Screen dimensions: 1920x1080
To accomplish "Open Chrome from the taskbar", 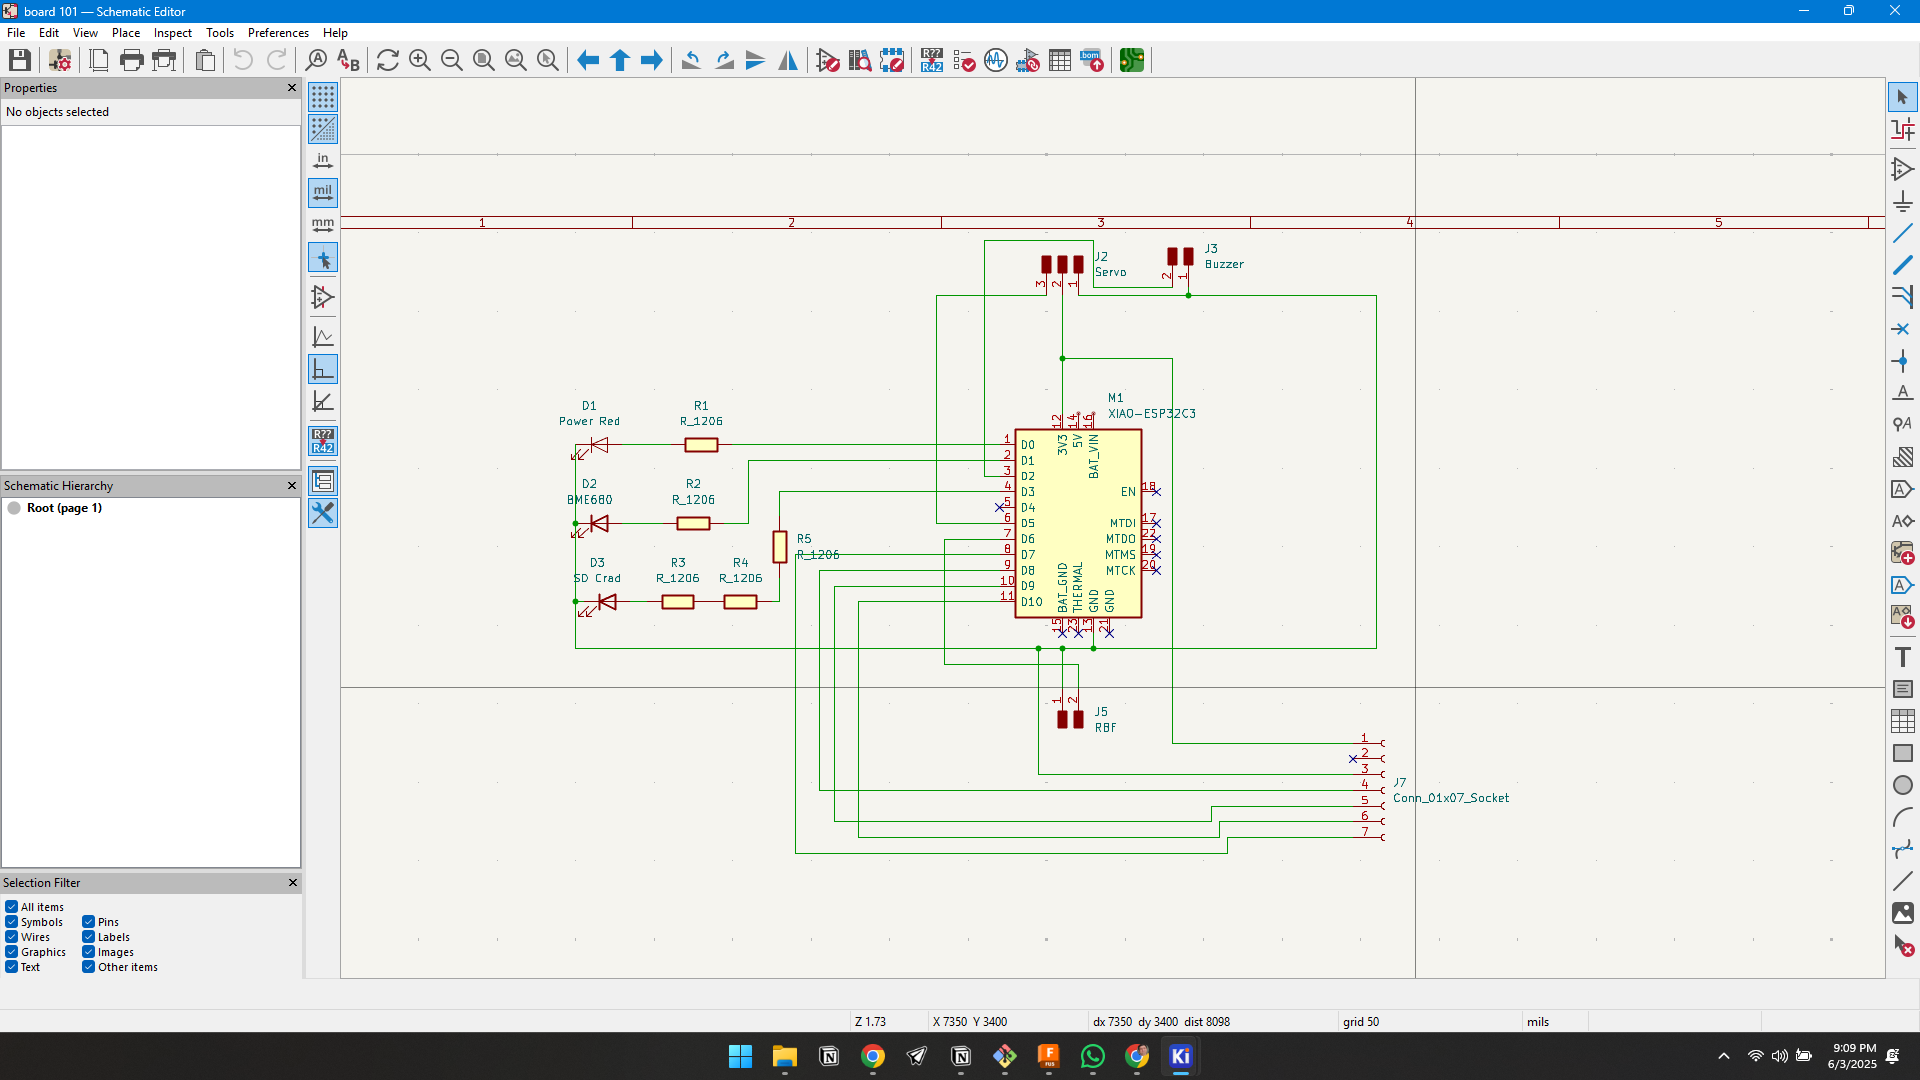I will pos(873,1057).
